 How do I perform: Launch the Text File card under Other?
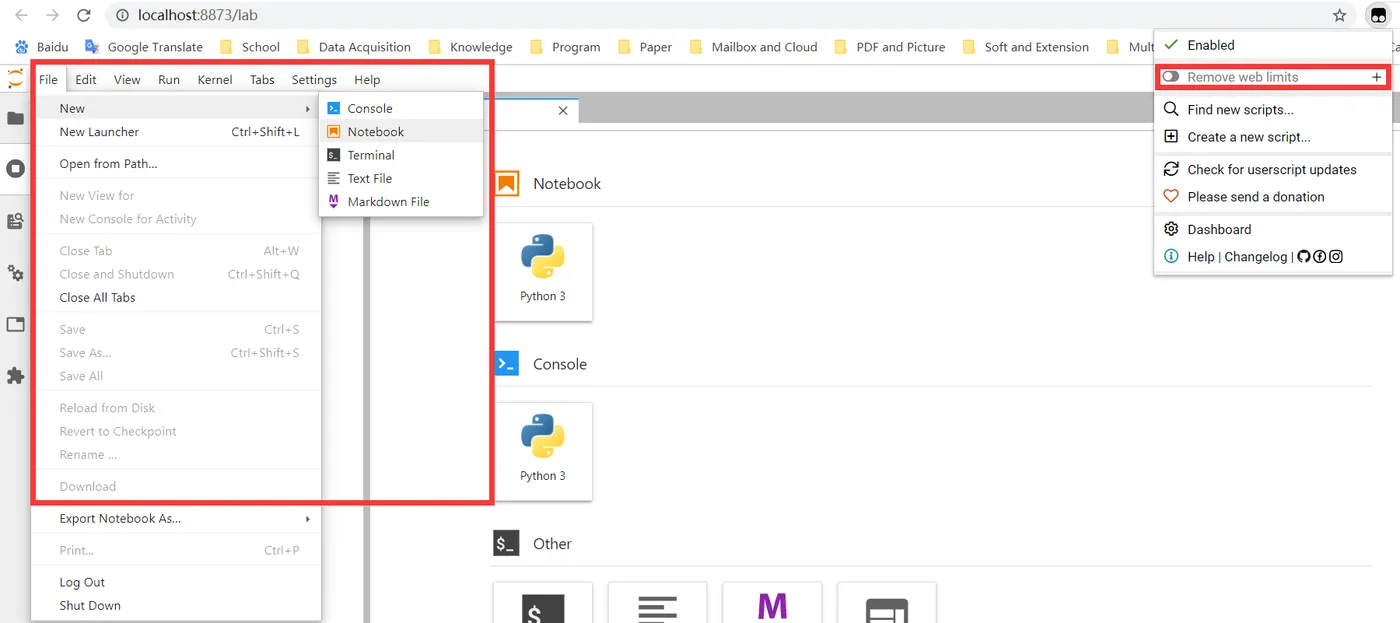657,603
